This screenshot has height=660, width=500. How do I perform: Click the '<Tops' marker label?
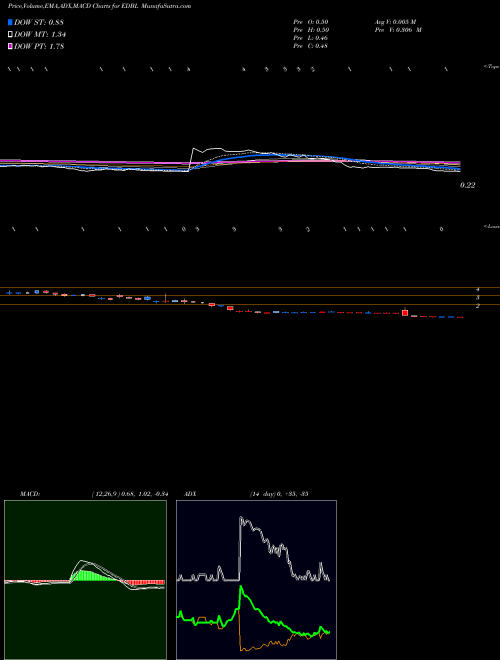click(492, 66)
